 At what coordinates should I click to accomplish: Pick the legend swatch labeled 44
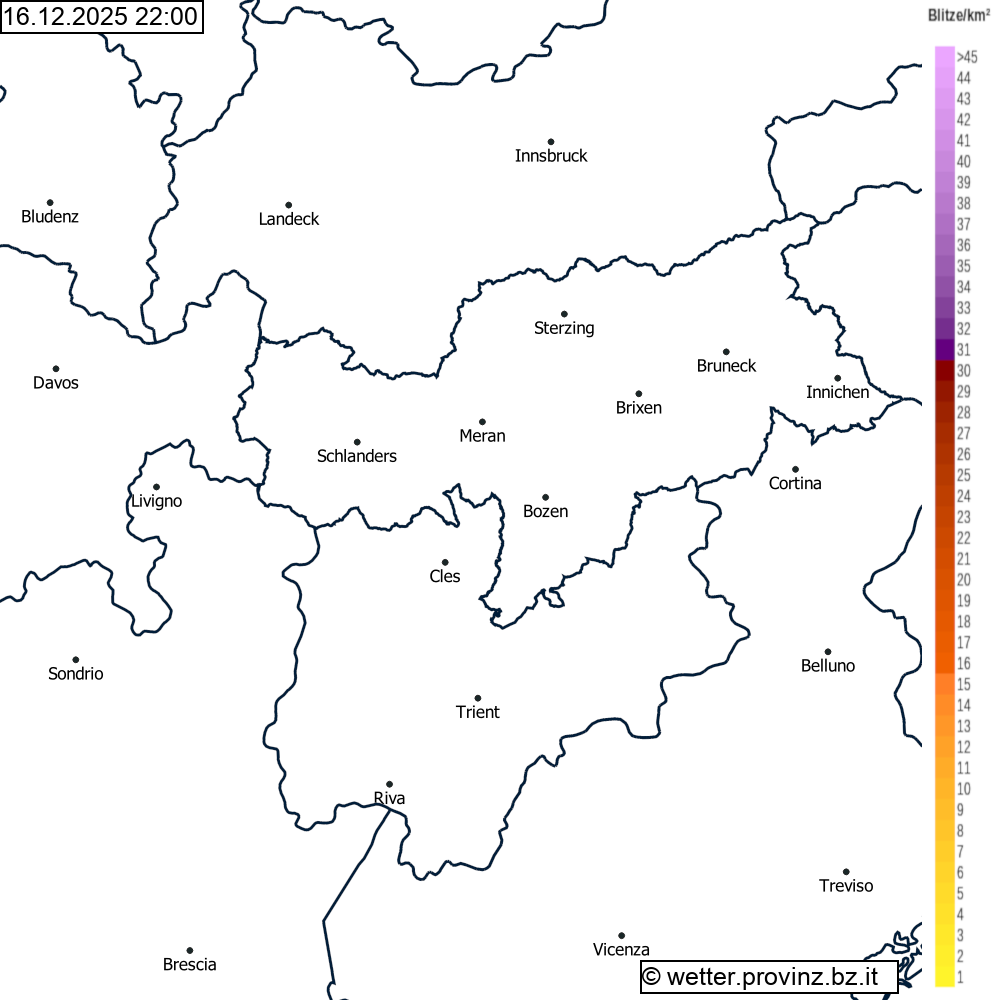(x=944, y=78)
